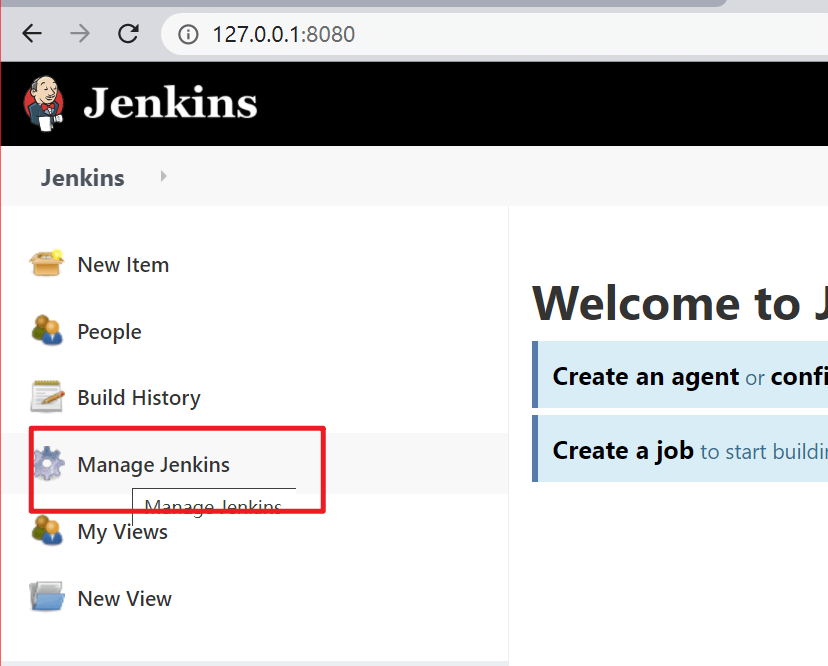Click the Manage Jenkins gear icon
This screenshot has width=828, height=666.
pos(49,463)
